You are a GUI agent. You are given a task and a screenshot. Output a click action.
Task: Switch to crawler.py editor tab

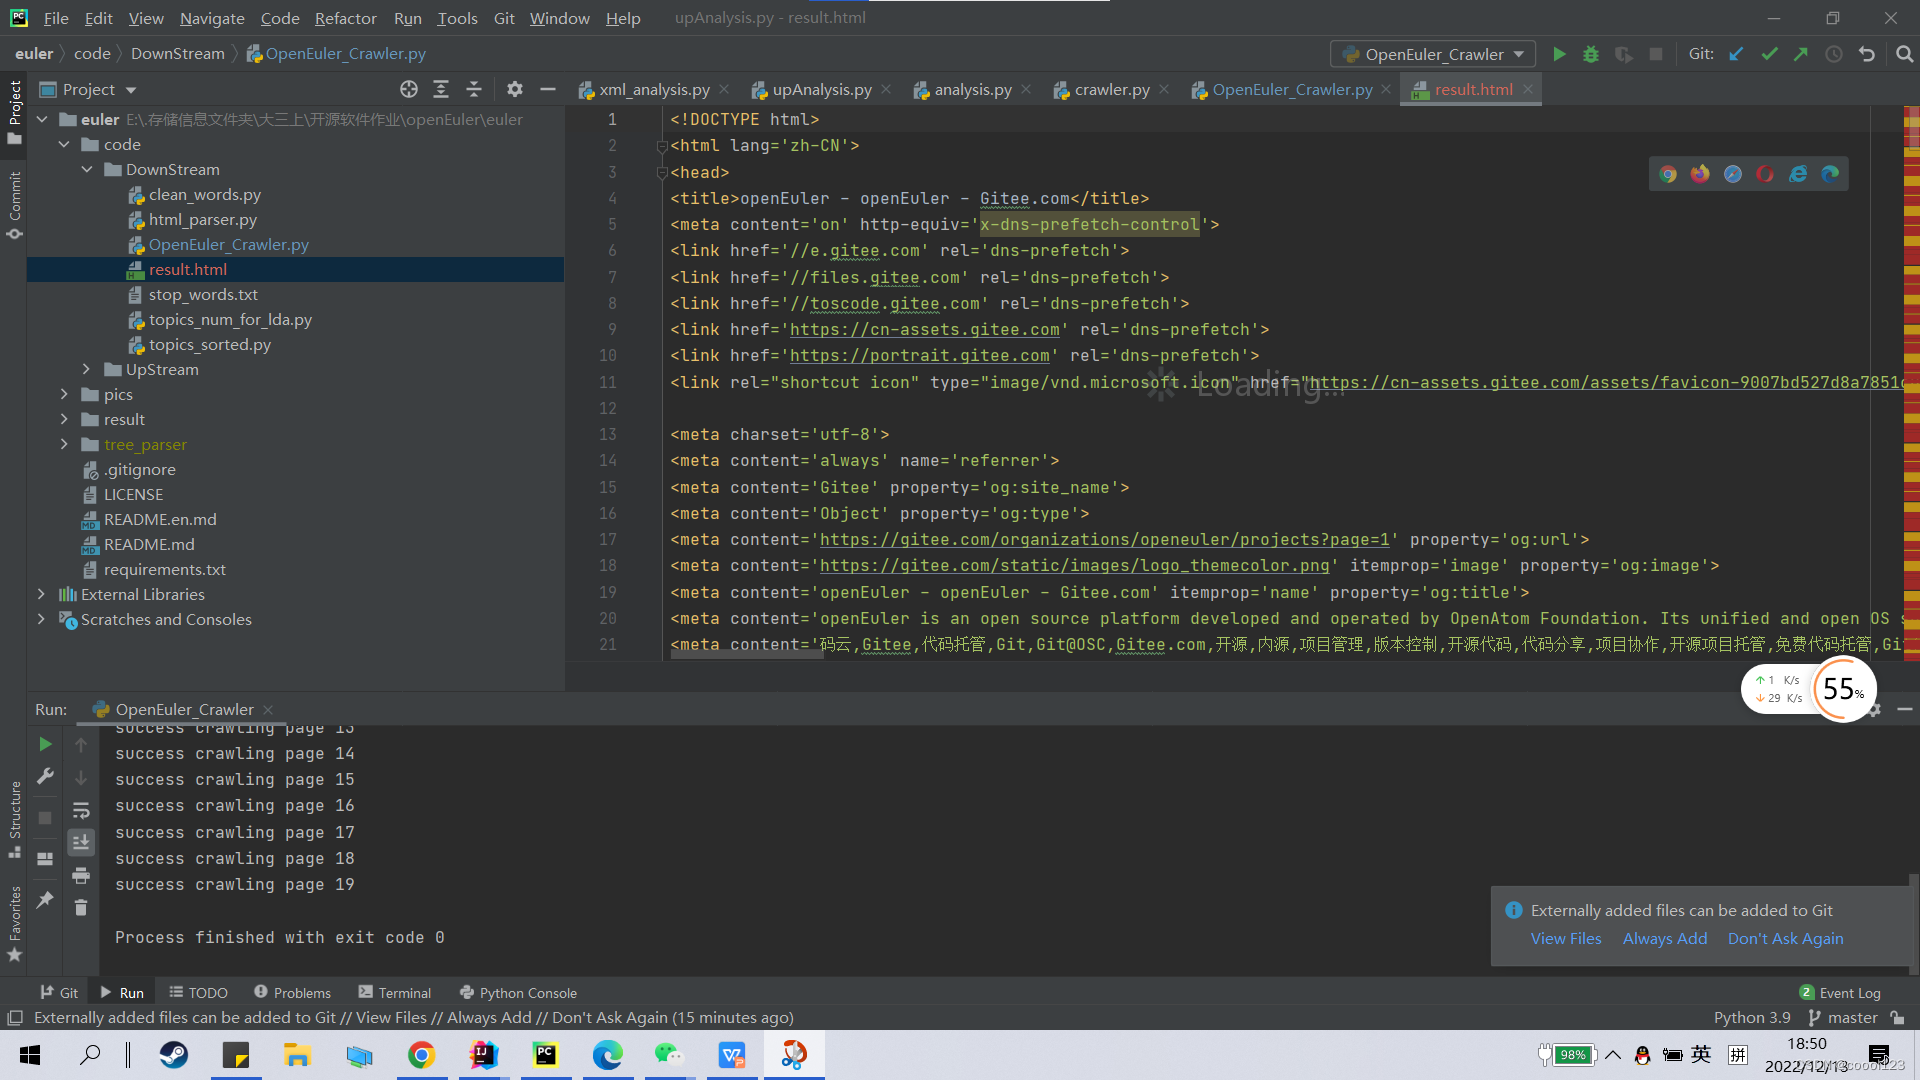[x=1111, y=90]
